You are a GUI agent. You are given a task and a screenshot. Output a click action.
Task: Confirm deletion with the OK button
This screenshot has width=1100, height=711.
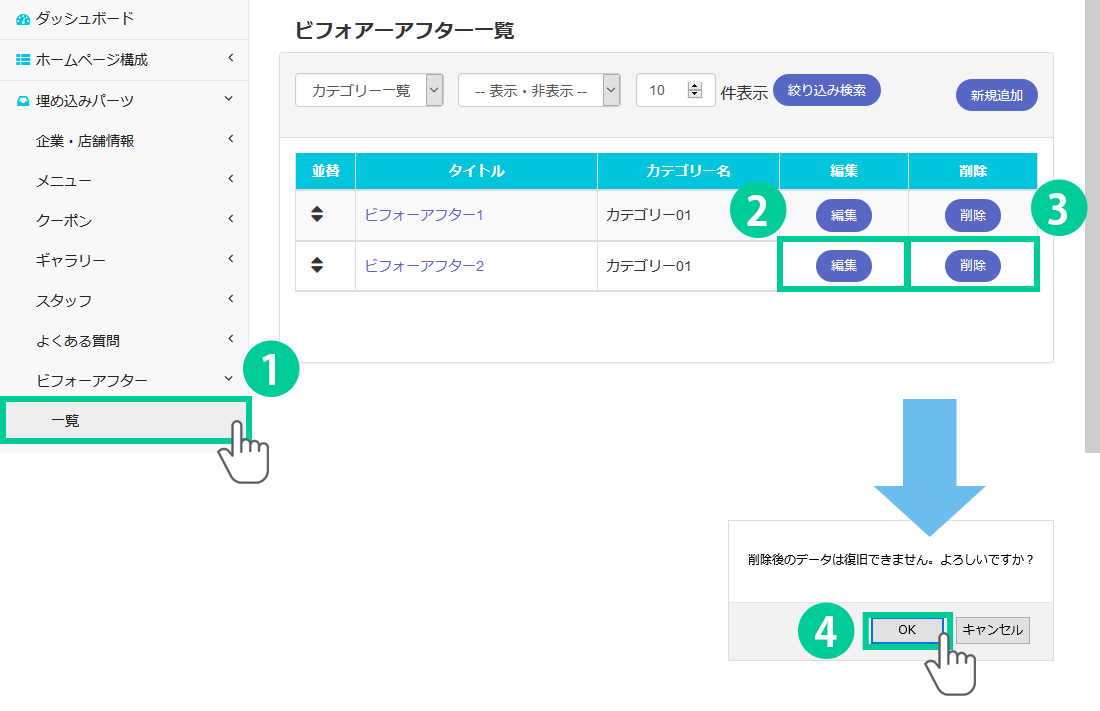pyautogui.click(x=906, y=630)
